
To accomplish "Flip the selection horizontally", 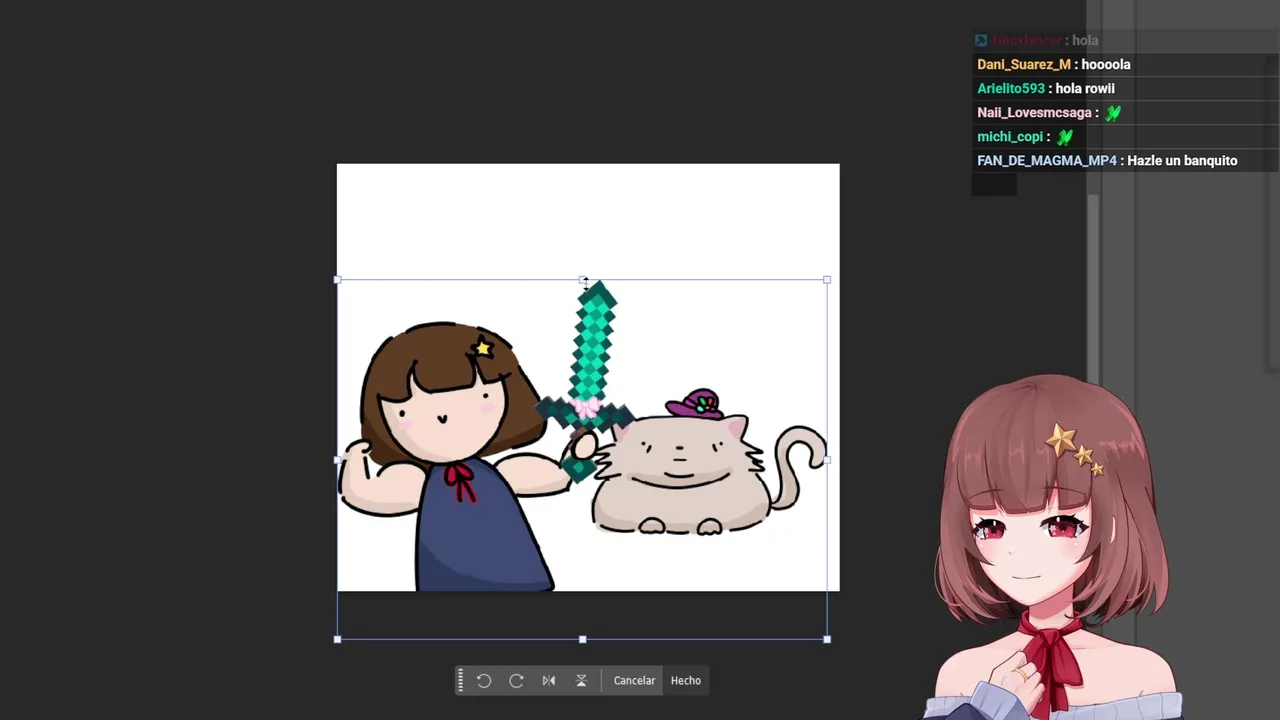I will coord(549,680).
